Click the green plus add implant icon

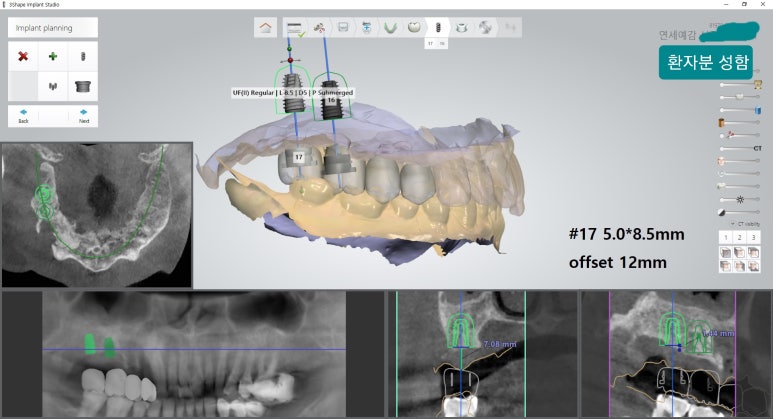(53, 57)
